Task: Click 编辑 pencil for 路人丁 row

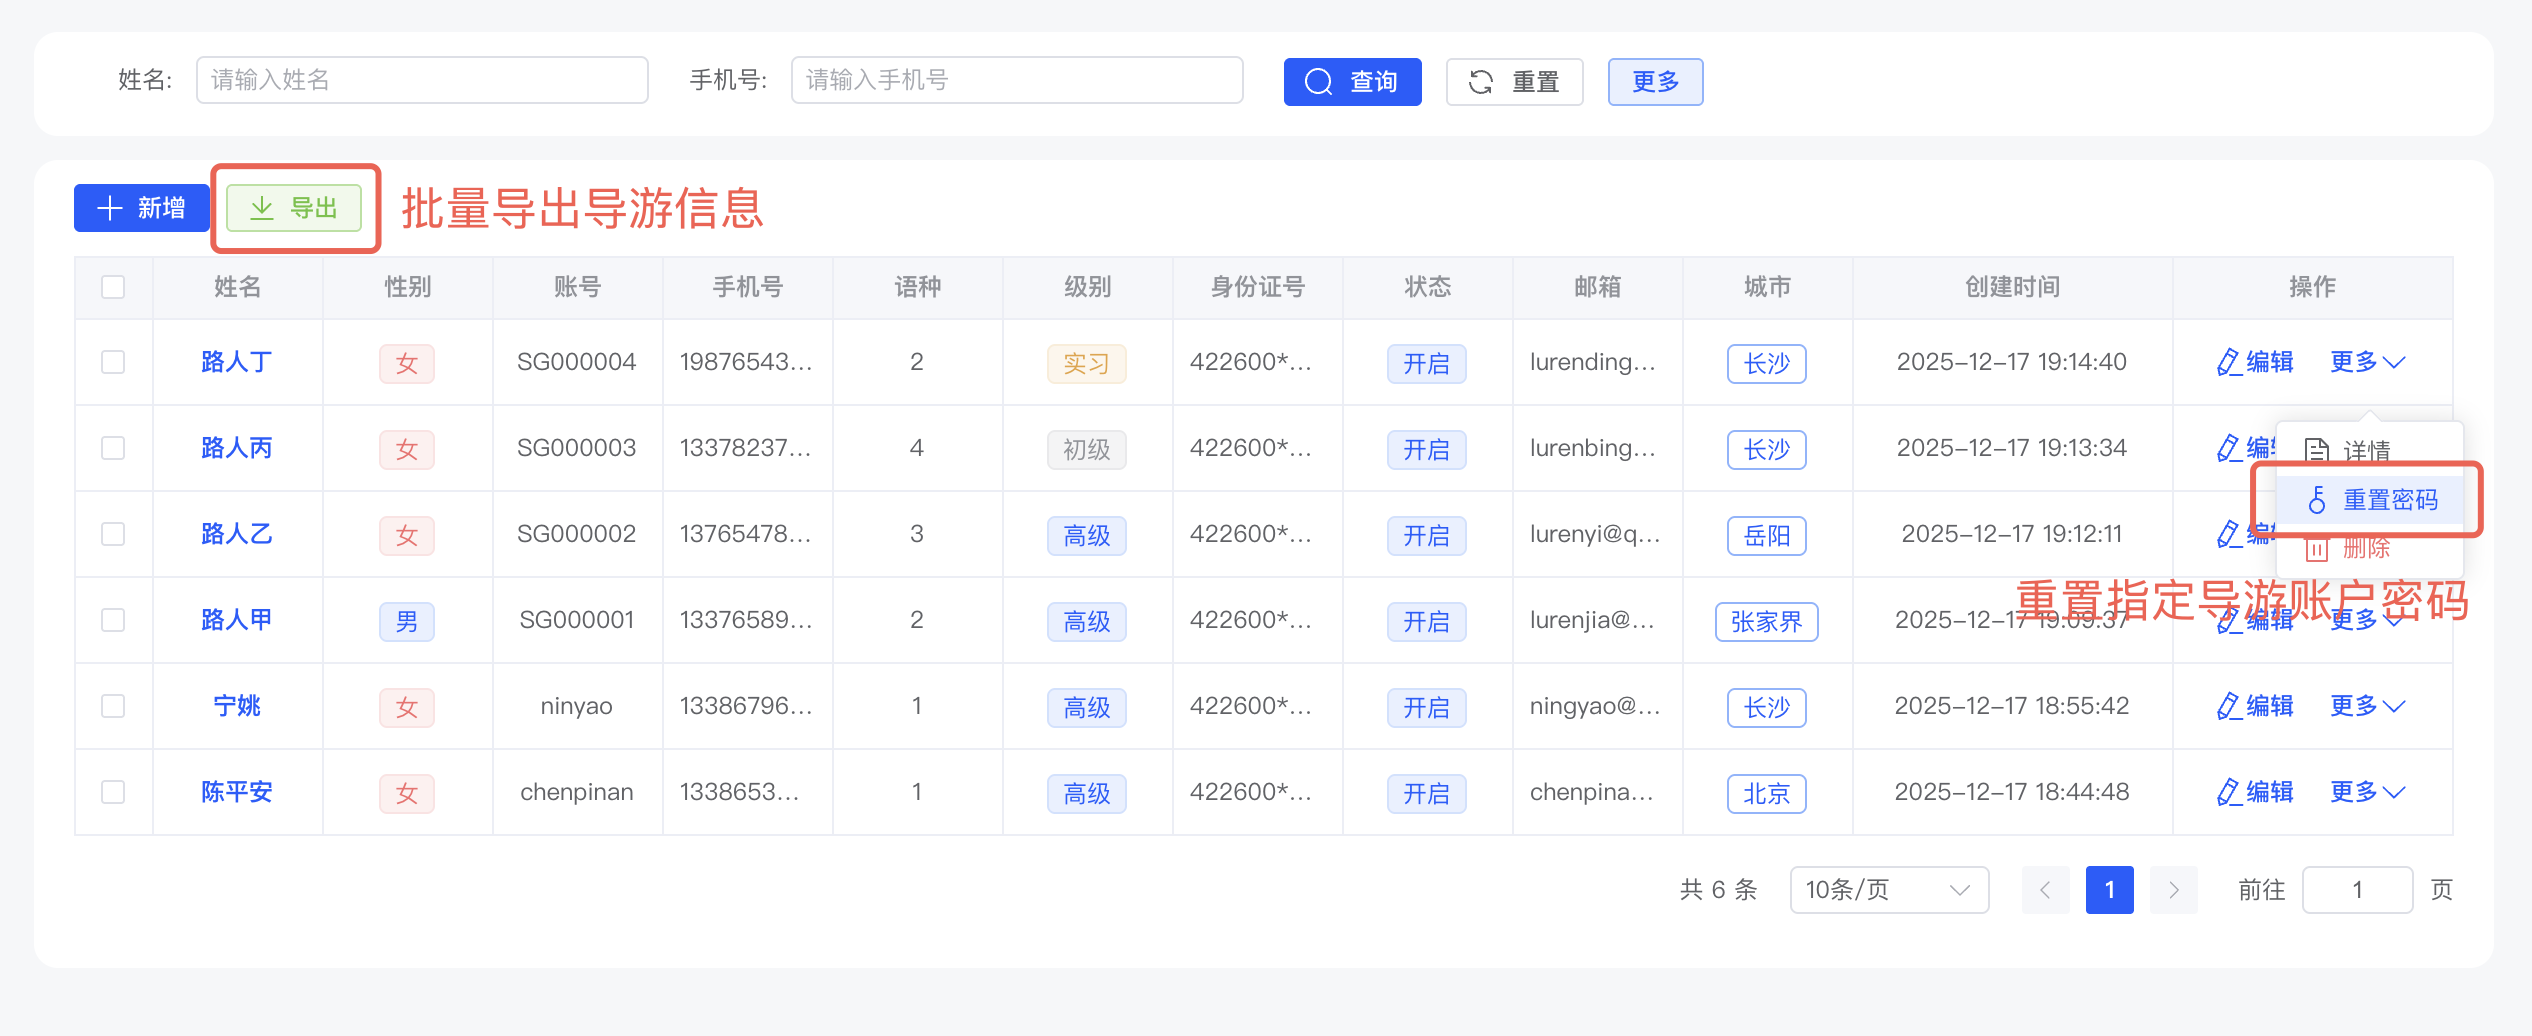Action: [x=2254, y=362]
